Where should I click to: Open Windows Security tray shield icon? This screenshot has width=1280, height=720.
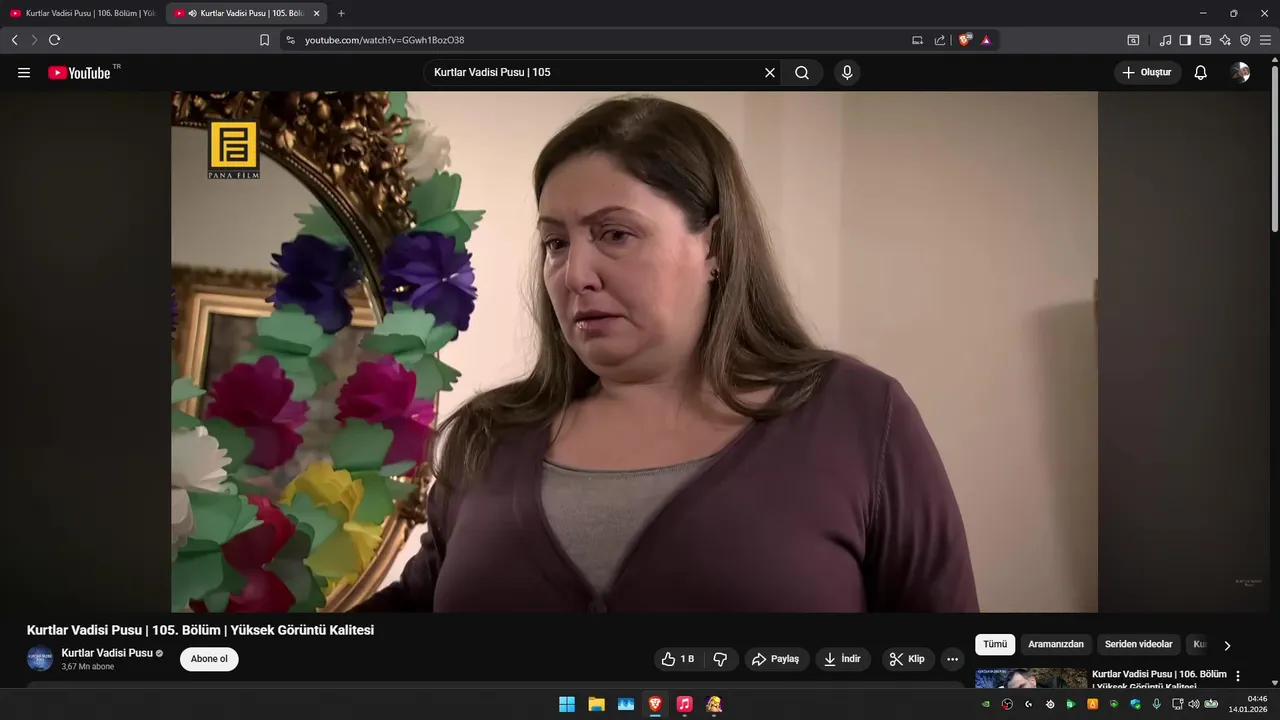point(1135,704)
